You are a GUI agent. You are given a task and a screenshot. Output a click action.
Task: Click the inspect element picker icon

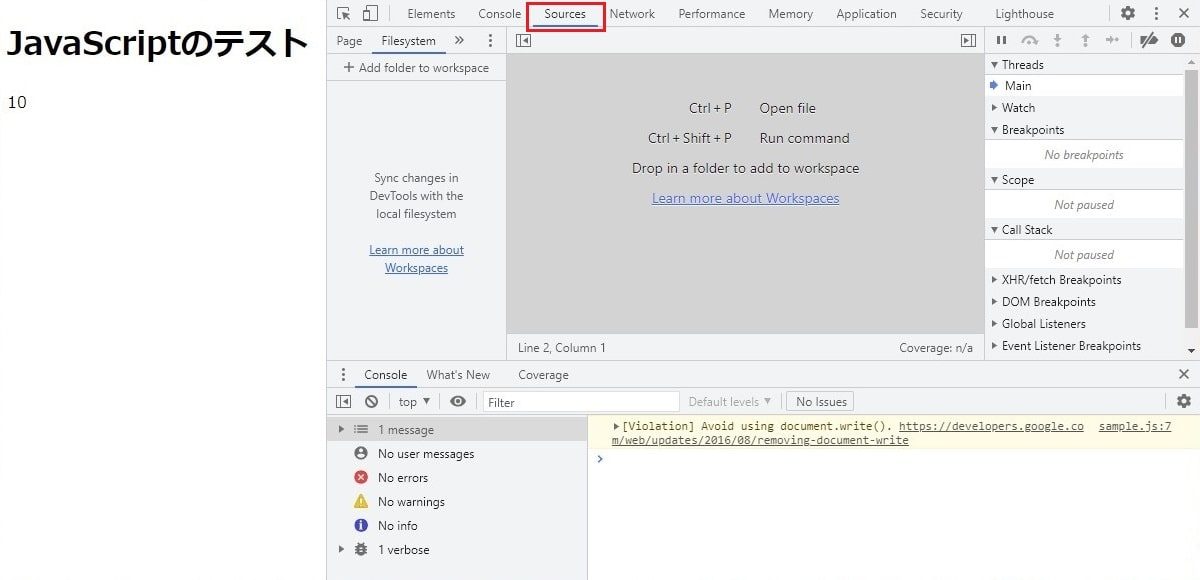tap(344, 14)
